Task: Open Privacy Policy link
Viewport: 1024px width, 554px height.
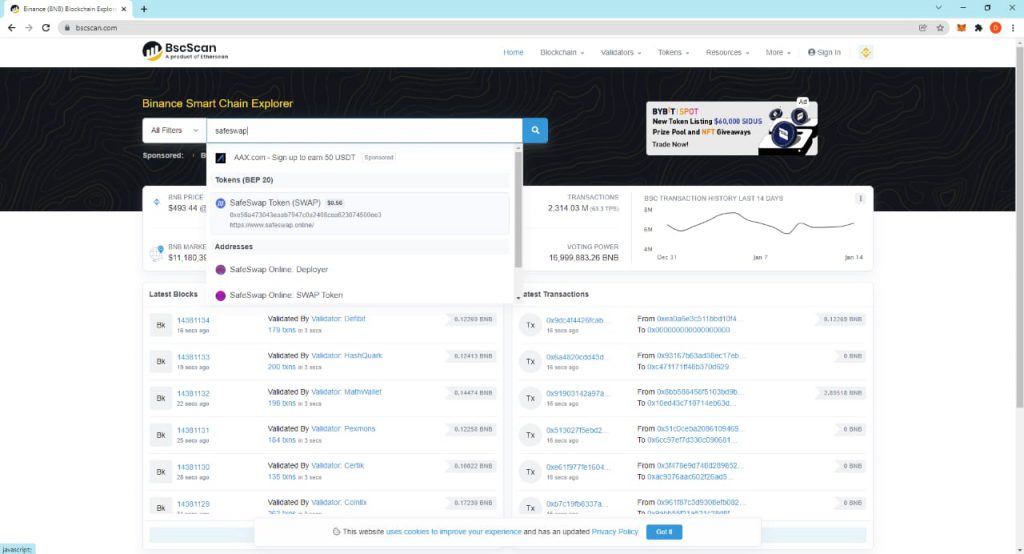Action: click(615, 532)
